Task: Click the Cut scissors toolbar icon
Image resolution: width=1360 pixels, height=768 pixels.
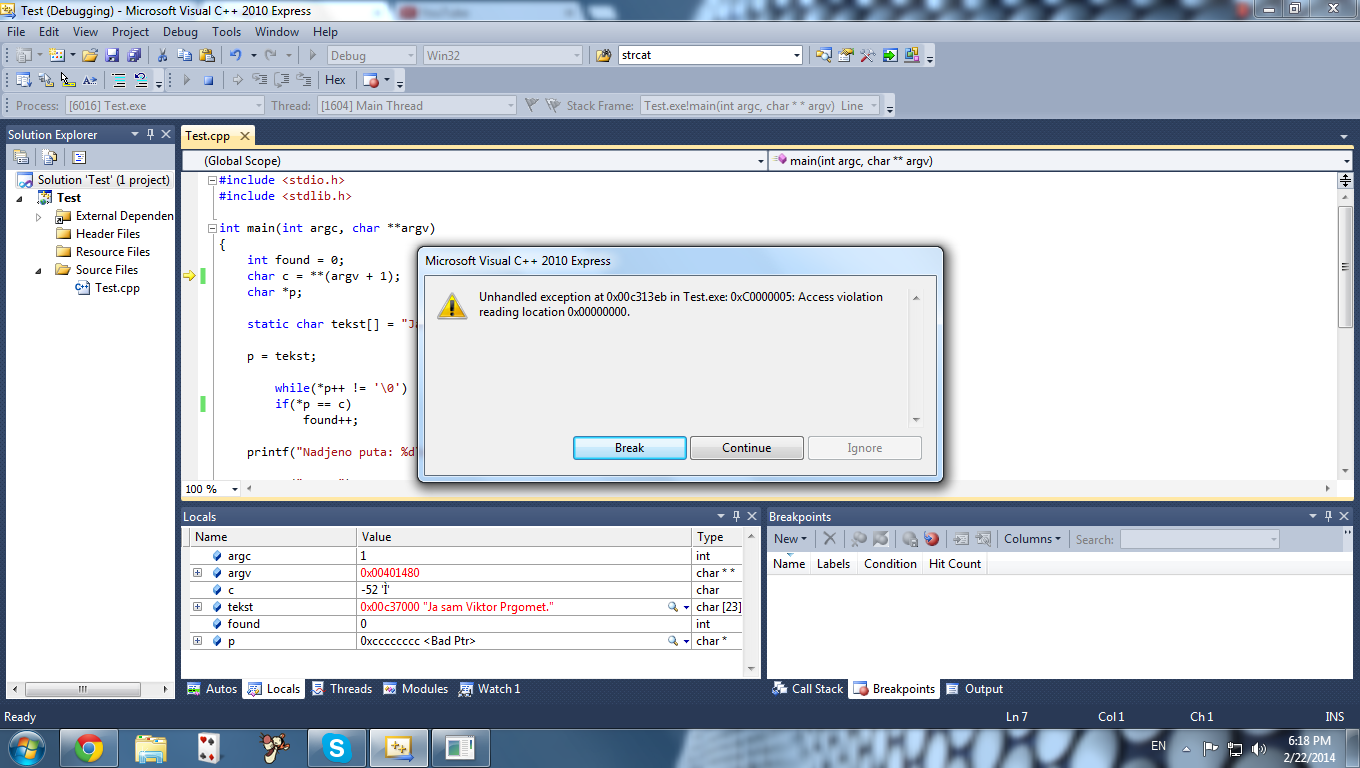Action: (x=163, y=55)
